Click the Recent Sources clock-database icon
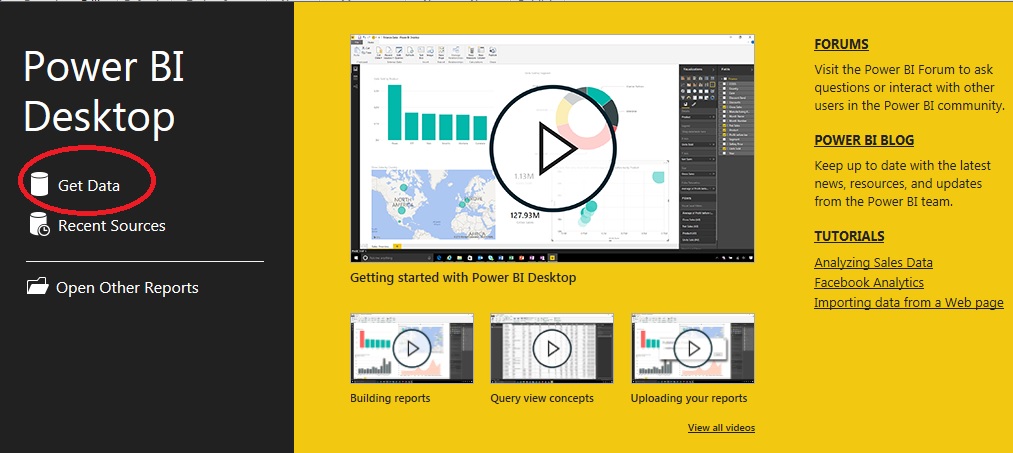1013x453 pixels. (39, 224)
